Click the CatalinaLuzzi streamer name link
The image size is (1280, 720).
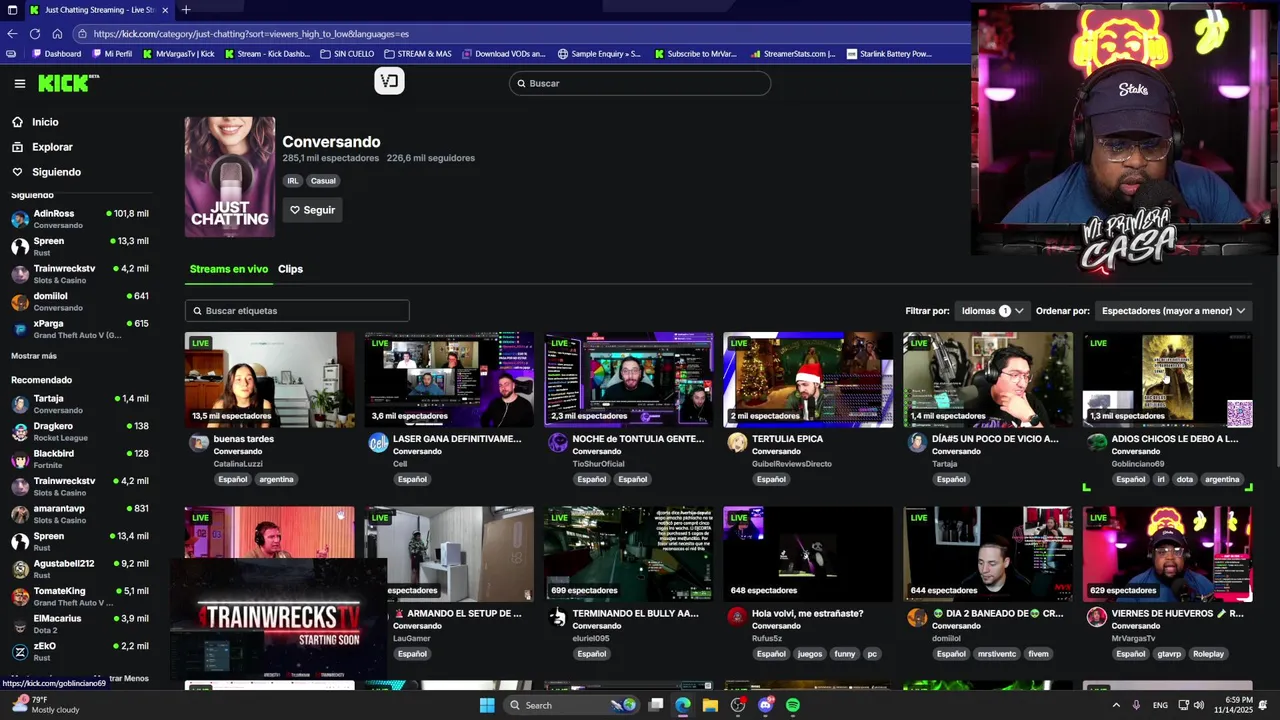pyautogui.click(x=238, y=464)
